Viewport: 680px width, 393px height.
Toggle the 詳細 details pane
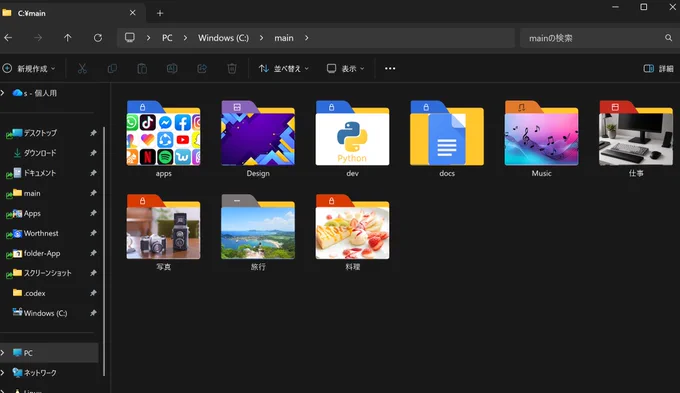click(658, 69)
